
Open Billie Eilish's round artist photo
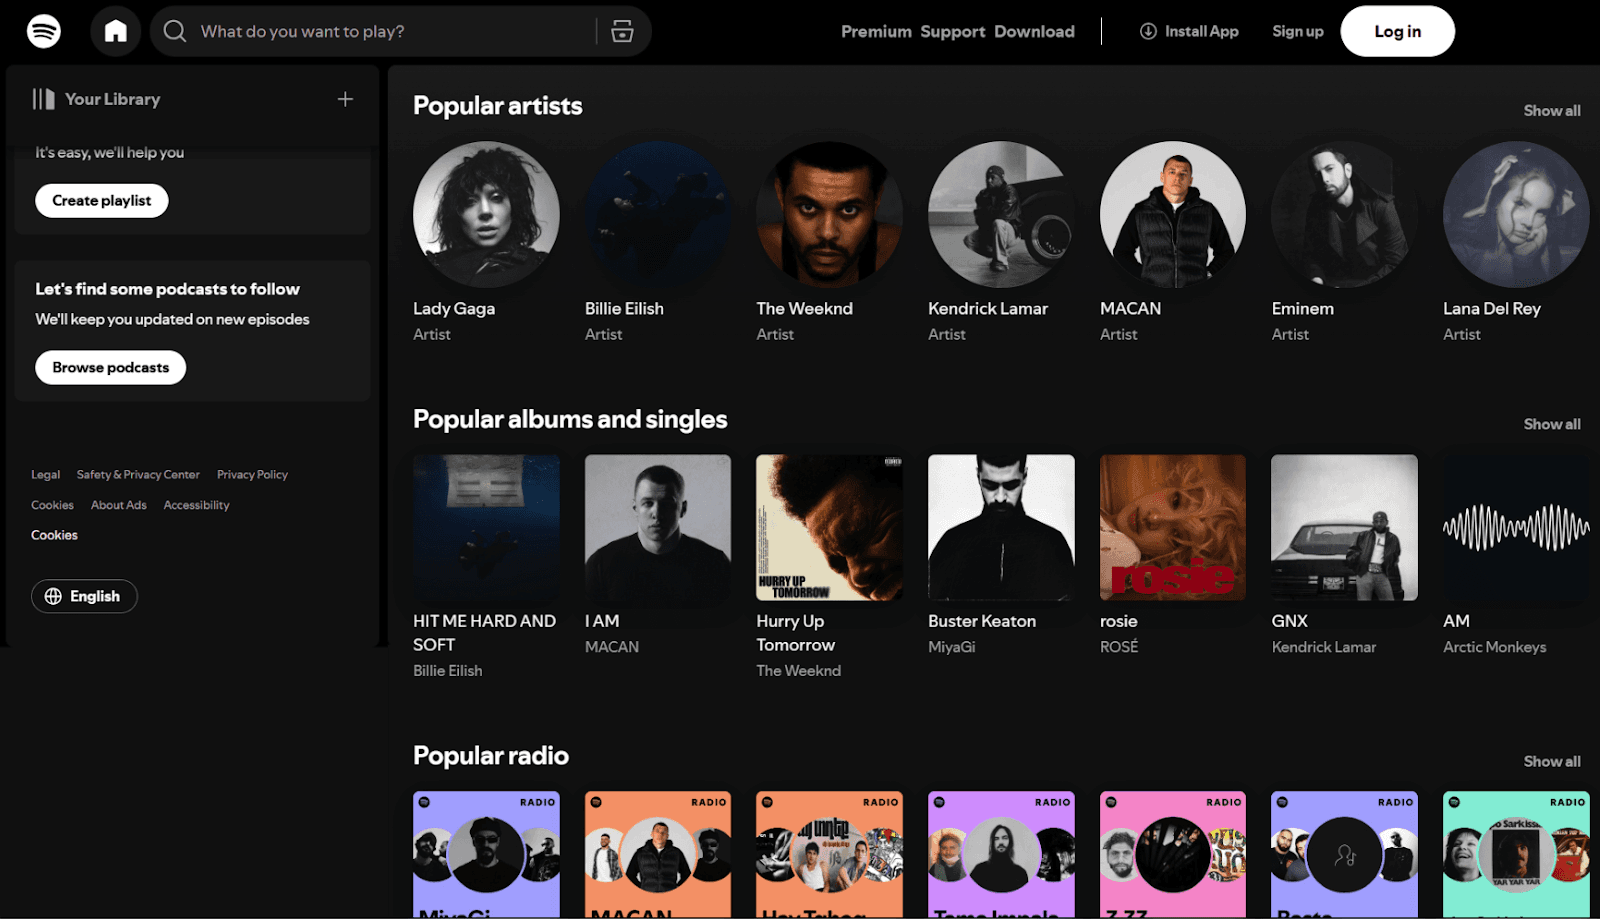pyautogui.click(x=658, y=214)
